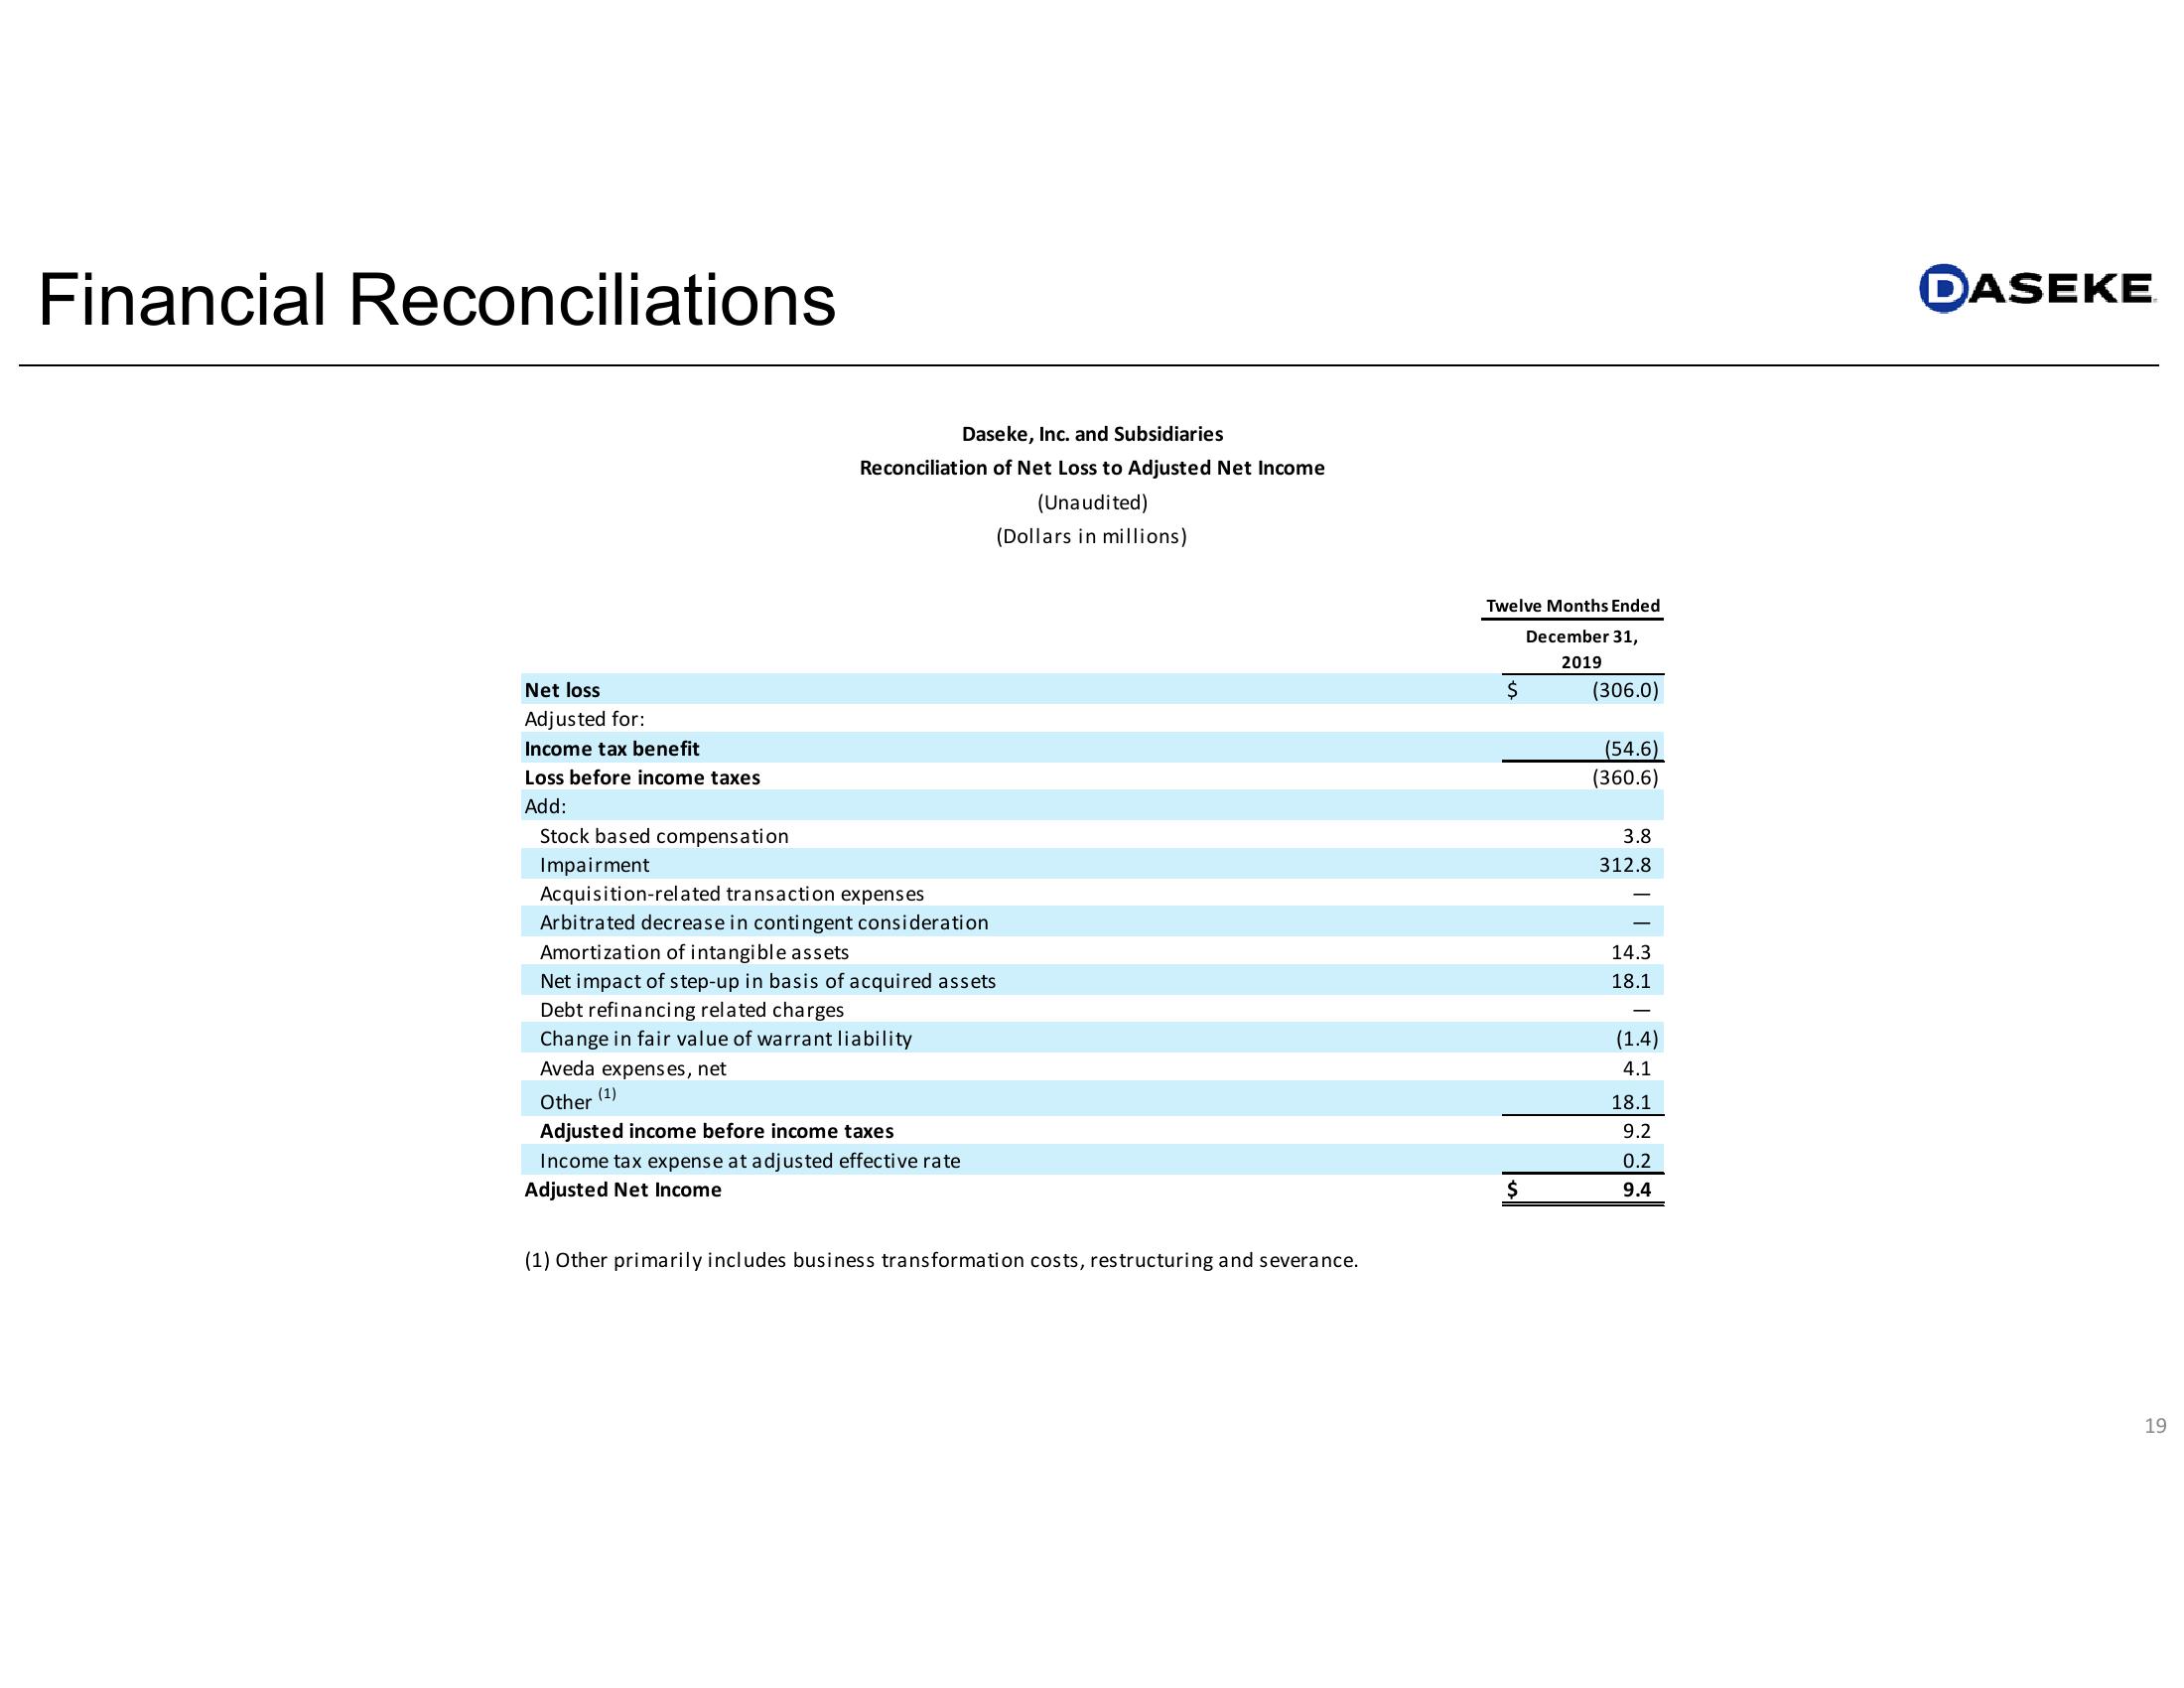Click the 'Adjusted for:' label
Viewport: 2184px width, 1688px height.
584,719
